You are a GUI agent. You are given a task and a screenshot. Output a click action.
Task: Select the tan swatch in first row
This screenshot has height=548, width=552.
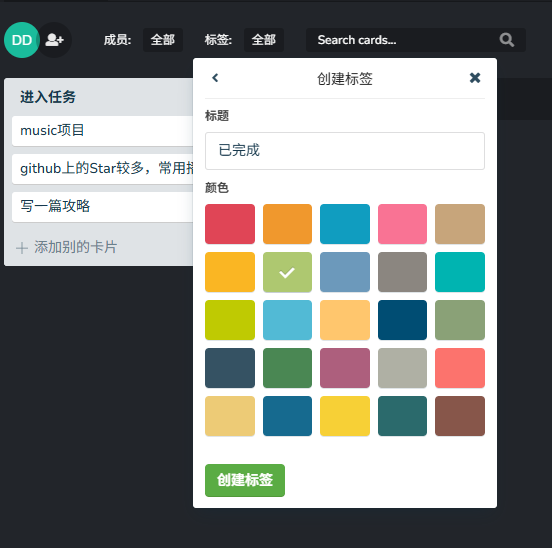[460, 224]
